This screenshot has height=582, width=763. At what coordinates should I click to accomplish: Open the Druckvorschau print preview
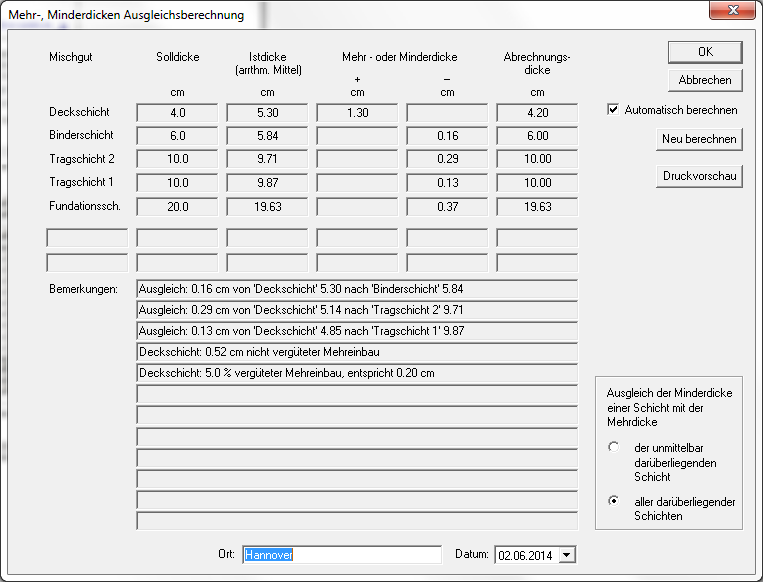point(699,176)
